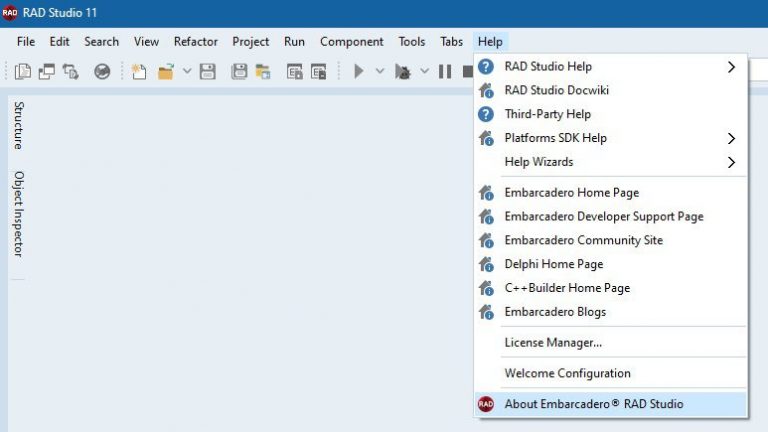The image size is (768, 432).
Task: Click RAD Studio Help question mark icon
Action: pyautogui.click(x=486, y=67)
